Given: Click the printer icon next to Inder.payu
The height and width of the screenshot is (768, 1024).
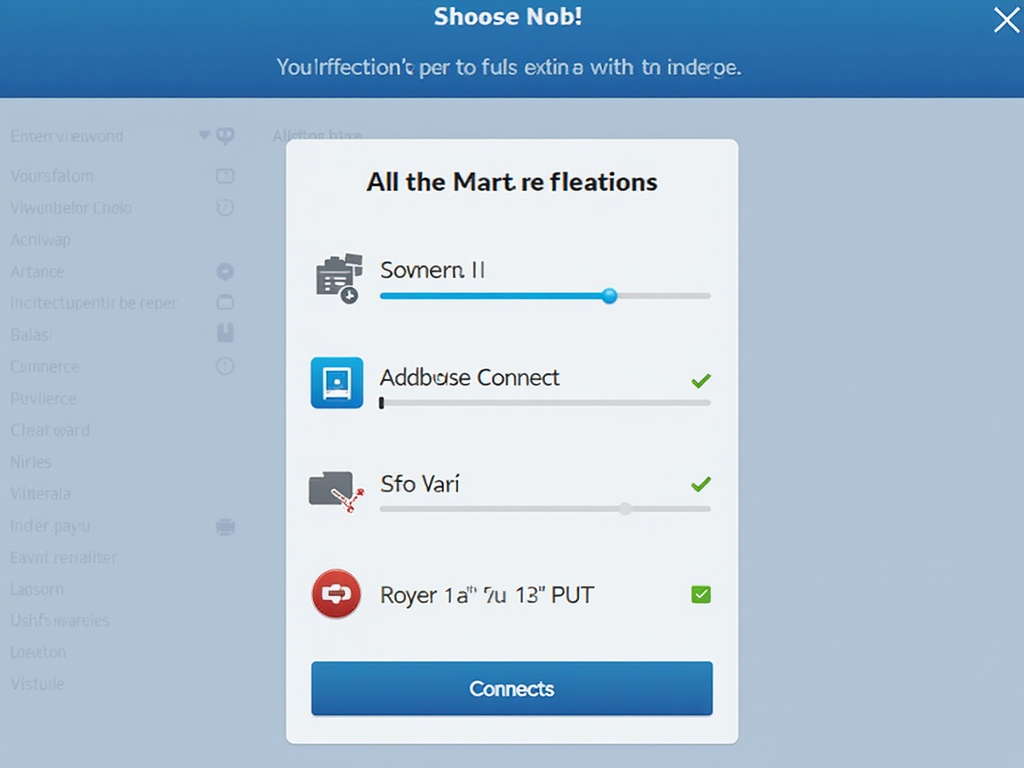Looking at the screenshot, I should coord(225,527).
